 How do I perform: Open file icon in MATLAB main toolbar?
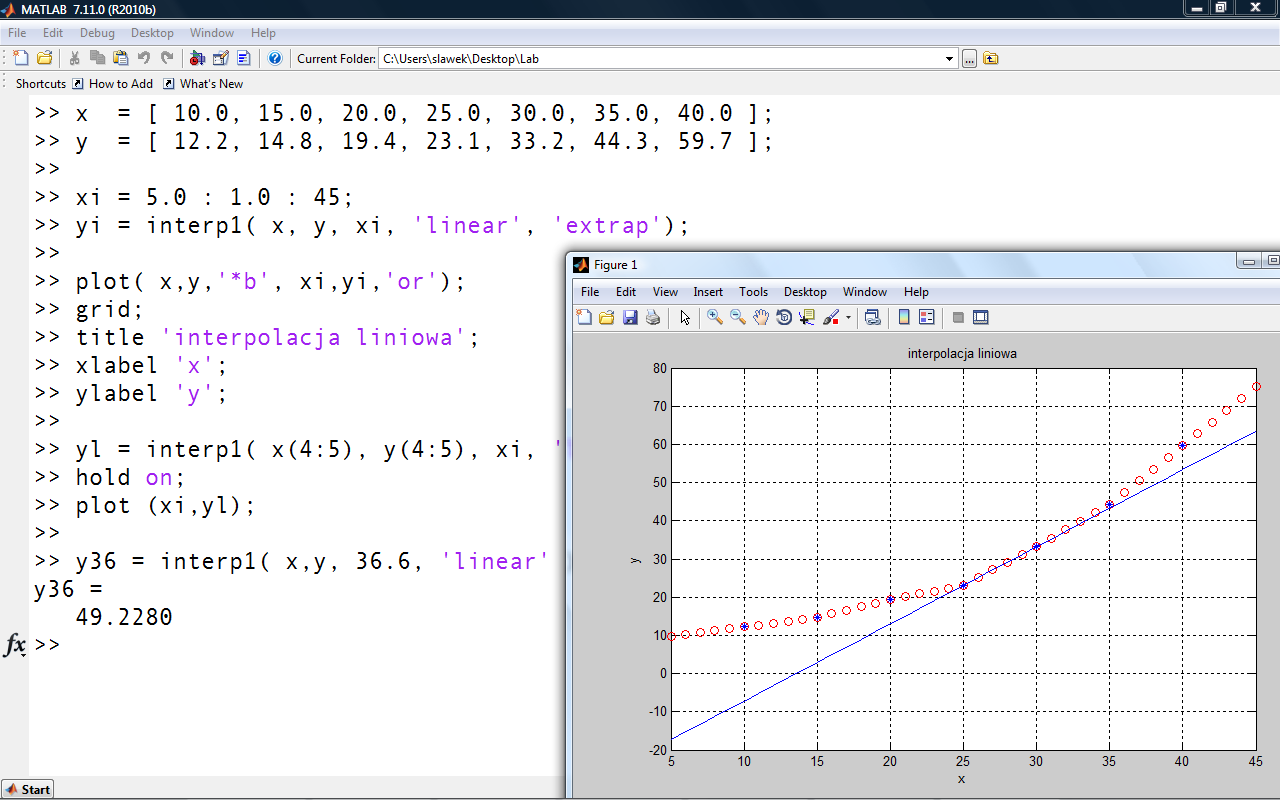(44, 58)
